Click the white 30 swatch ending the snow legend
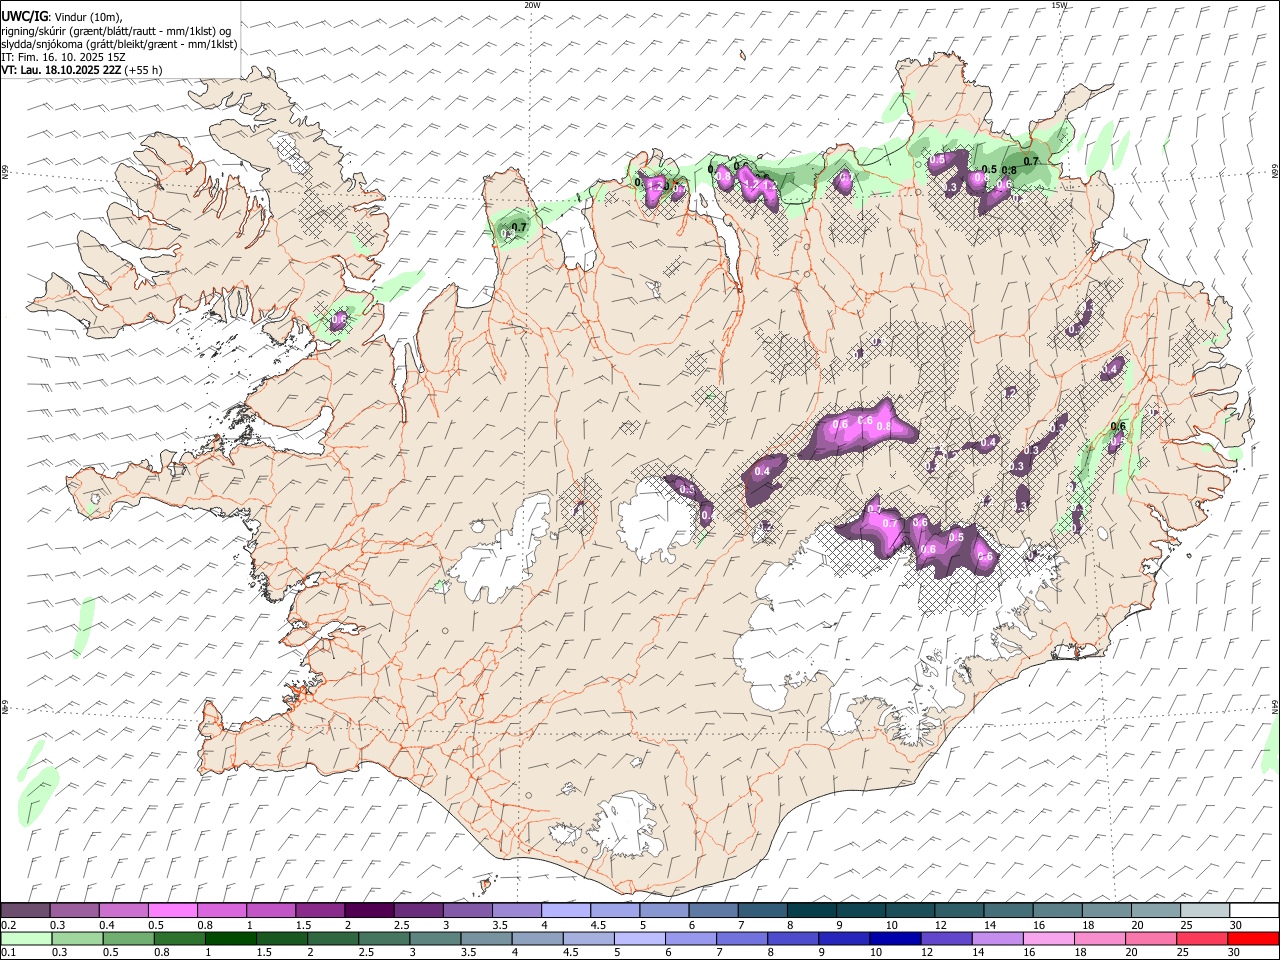 click(x=1253, y=910)
